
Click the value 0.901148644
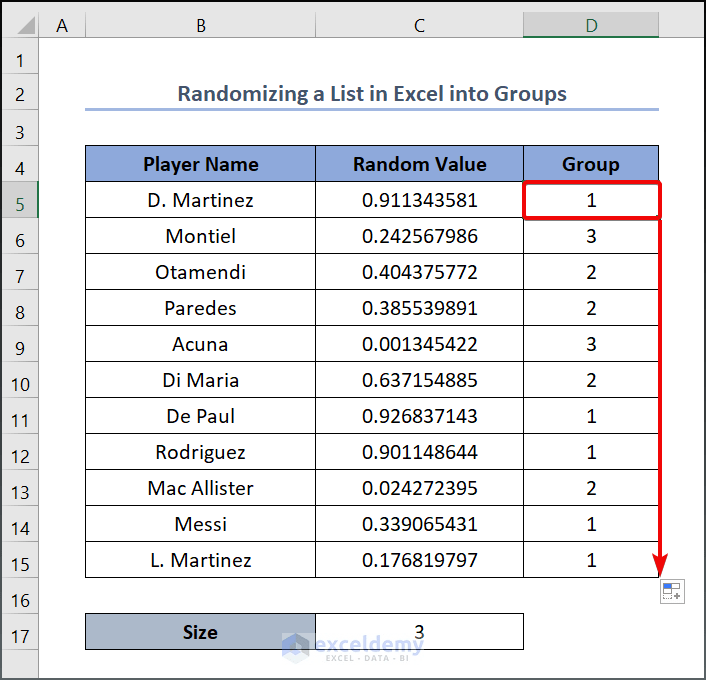point(419,452)
